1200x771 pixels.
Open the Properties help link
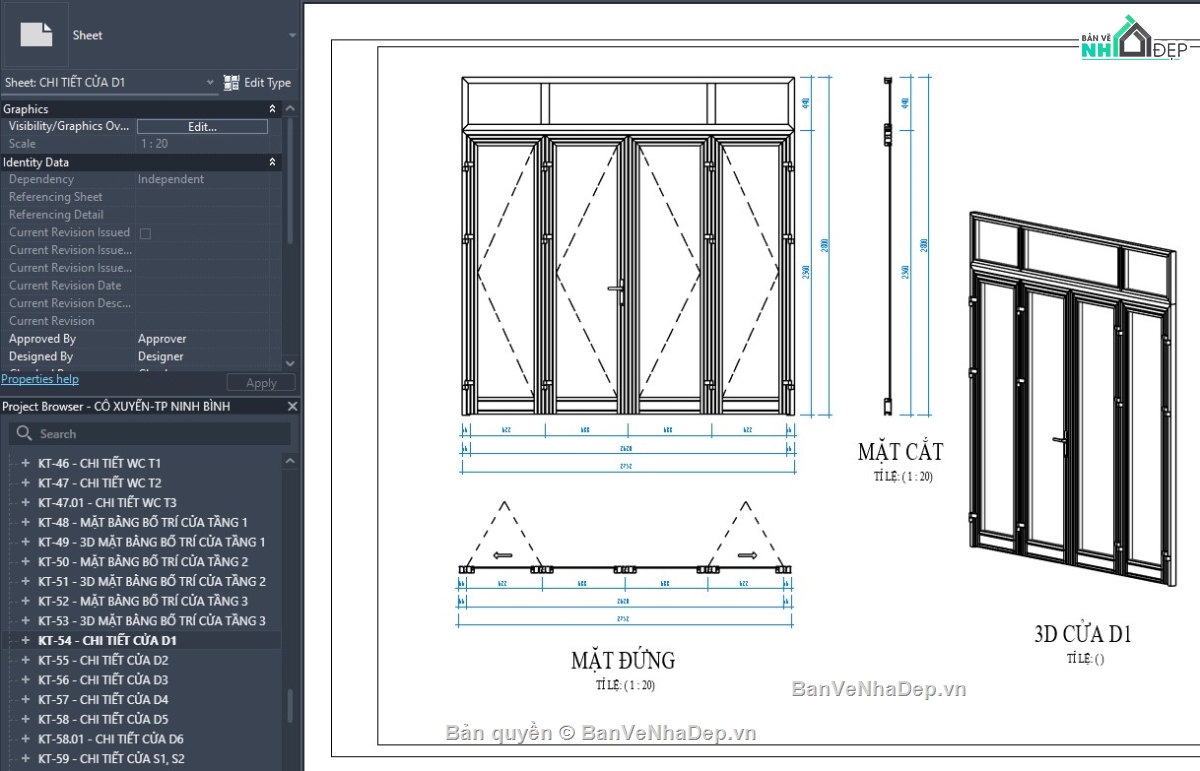click(x=40, y=379)
